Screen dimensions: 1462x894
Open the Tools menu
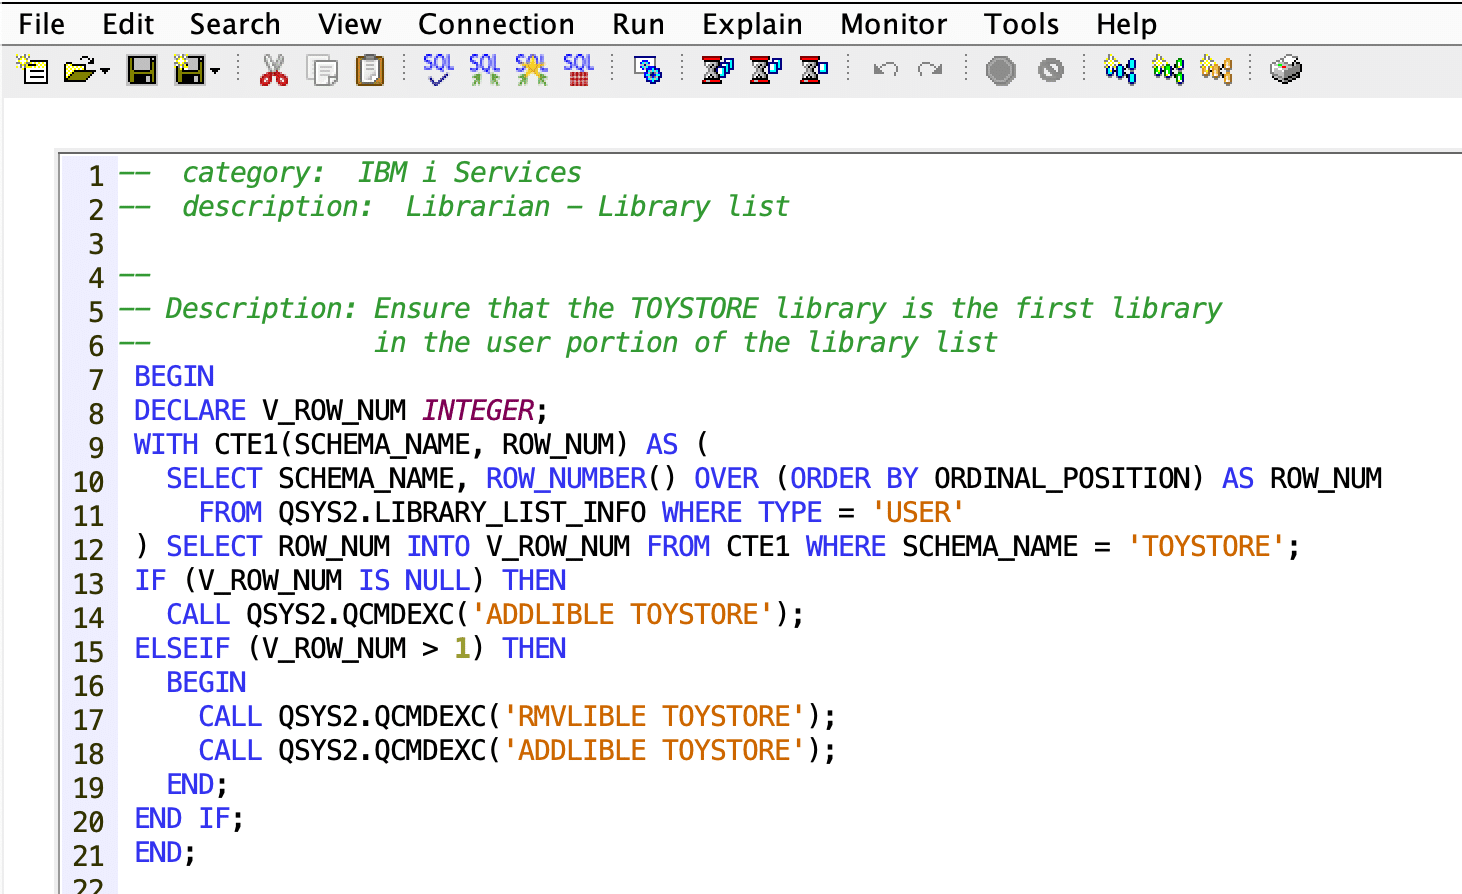(x=1021, y=24)
